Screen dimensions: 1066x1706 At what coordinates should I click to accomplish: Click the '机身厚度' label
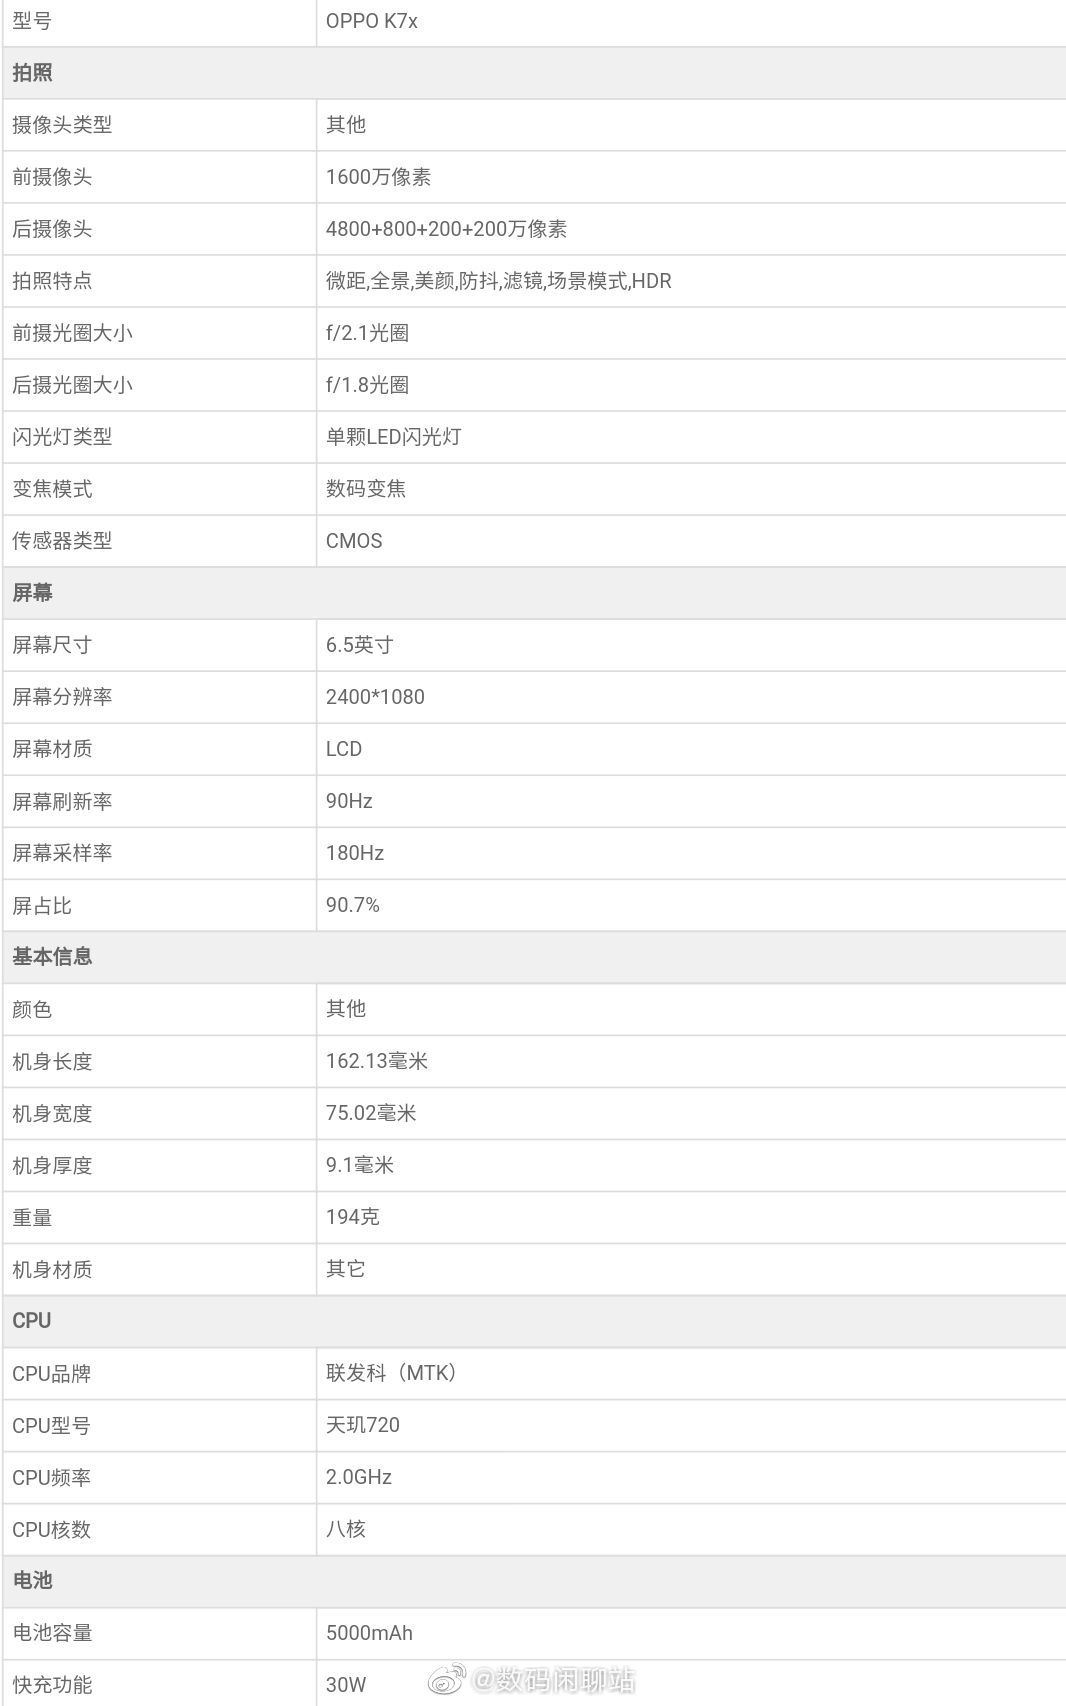coord(52,1165)
